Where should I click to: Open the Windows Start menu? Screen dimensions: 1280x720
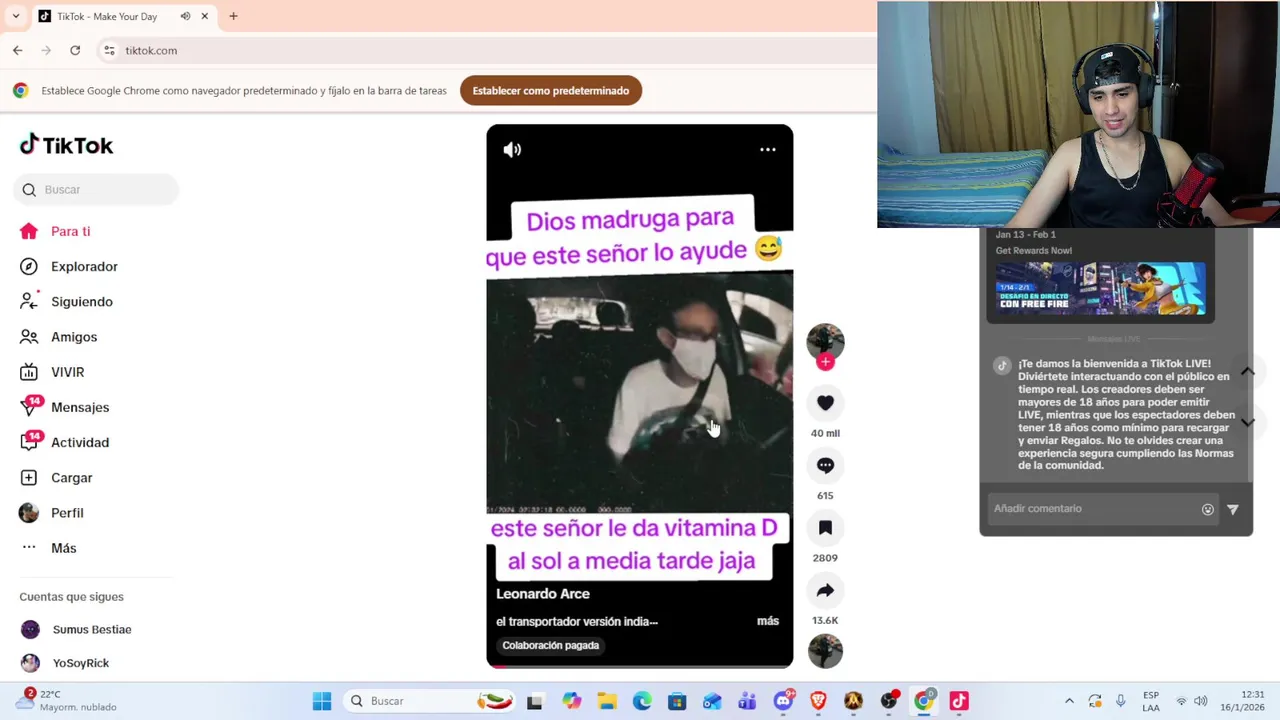pos(322,701)
